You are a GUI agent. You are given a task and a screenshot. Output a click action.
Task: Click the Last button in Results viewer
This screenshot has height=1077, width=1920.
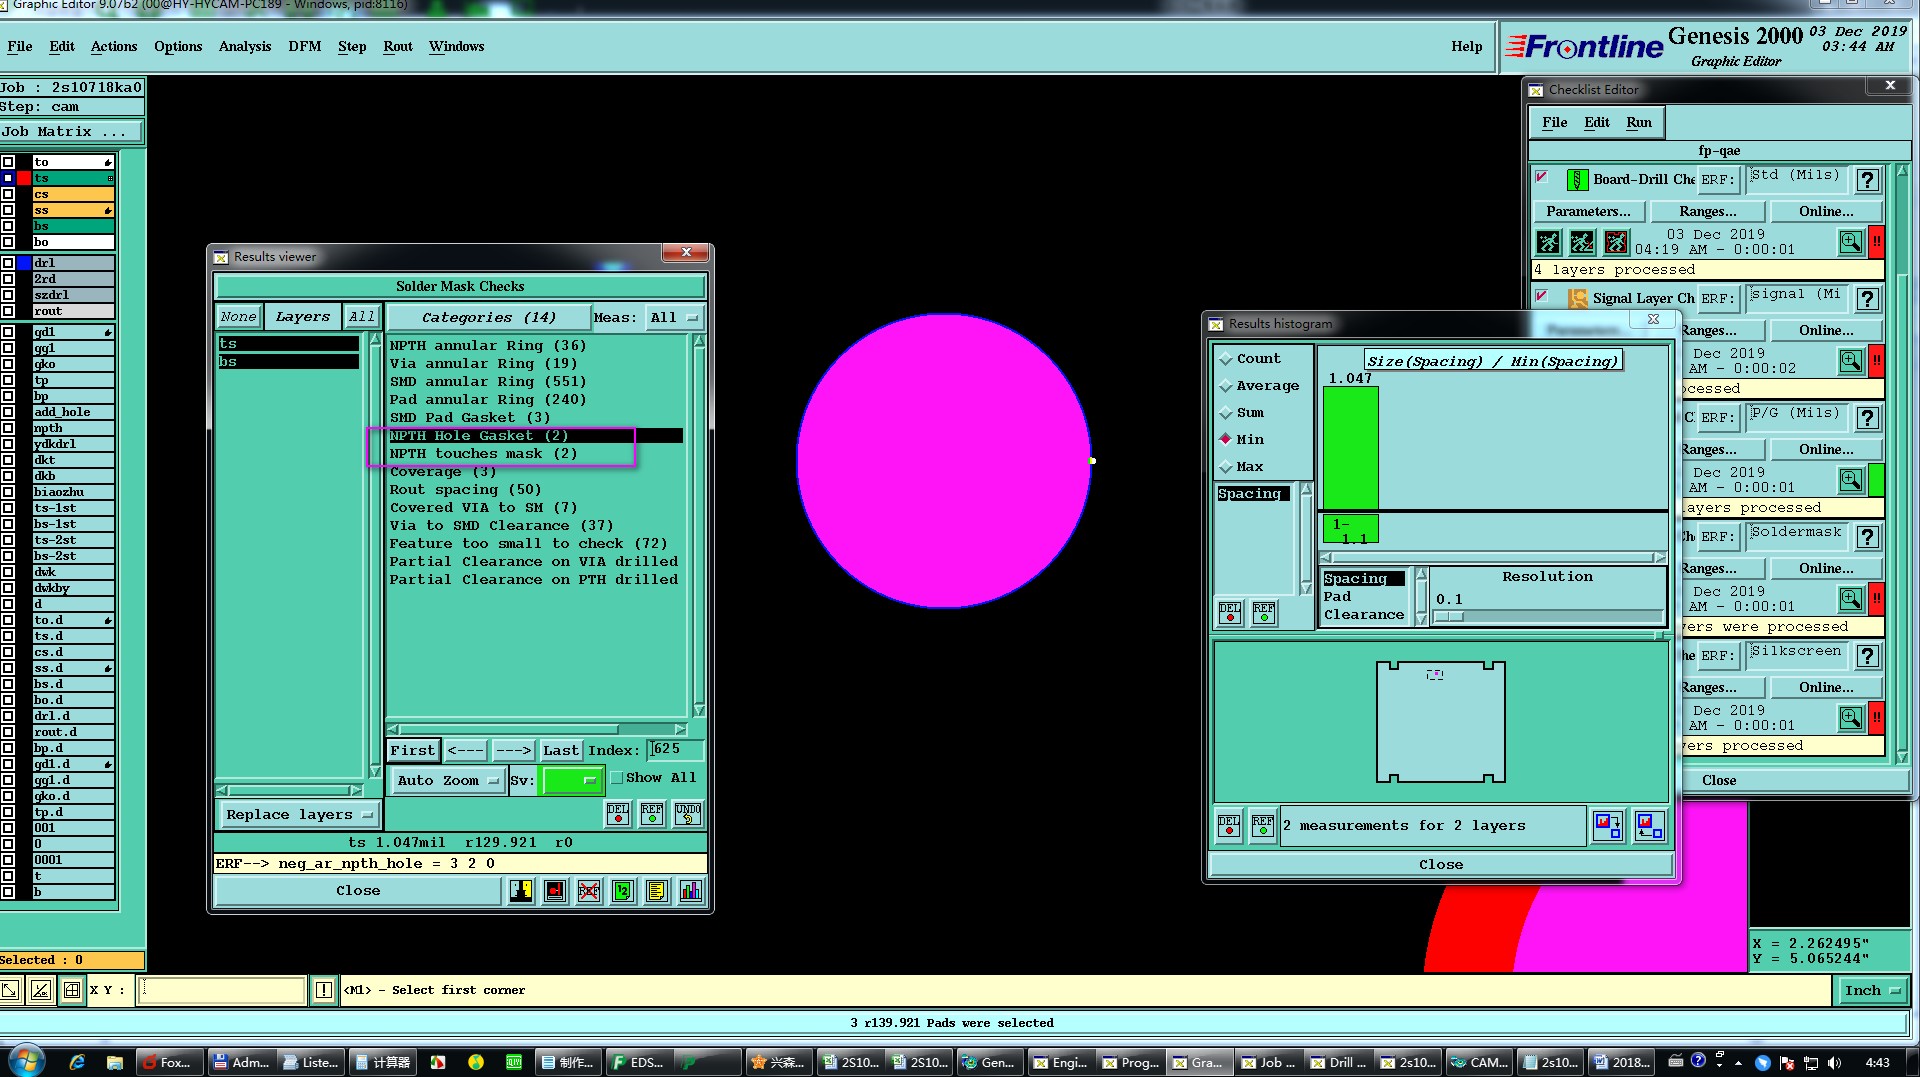pos(560,750)
